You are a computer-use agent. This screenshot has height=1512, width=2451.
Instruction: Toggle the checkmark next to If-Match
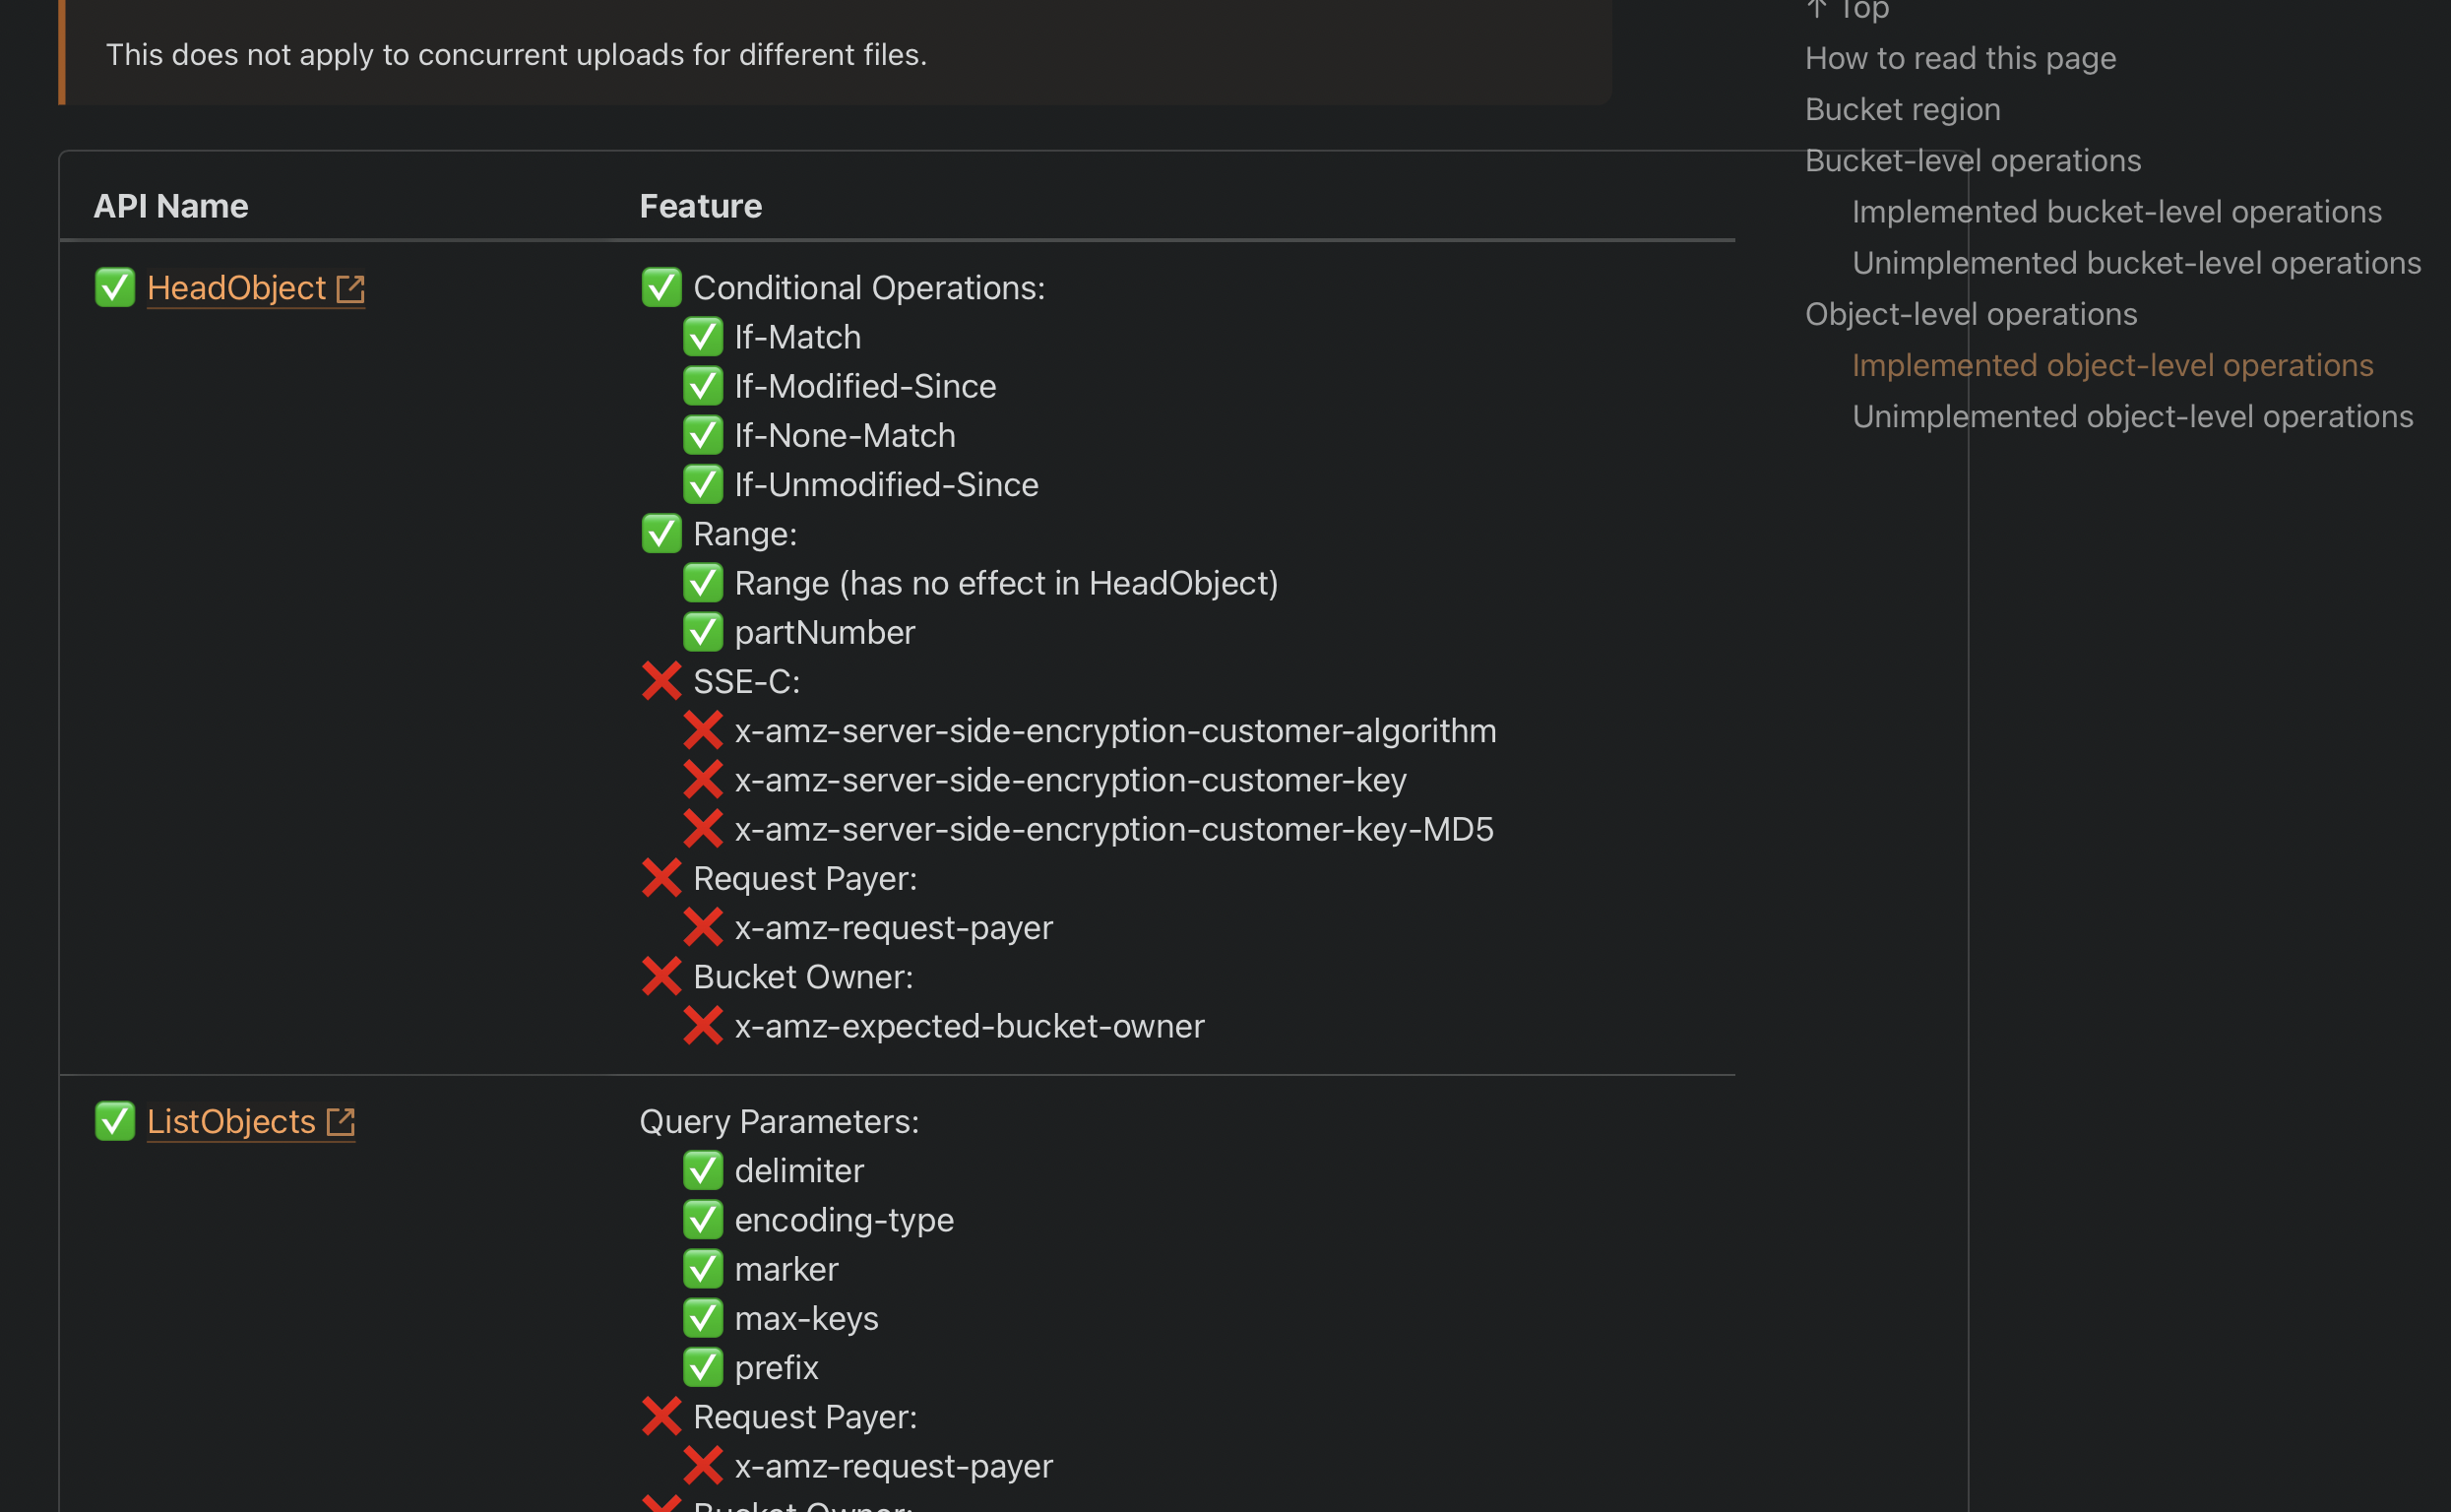click(704, 337)
